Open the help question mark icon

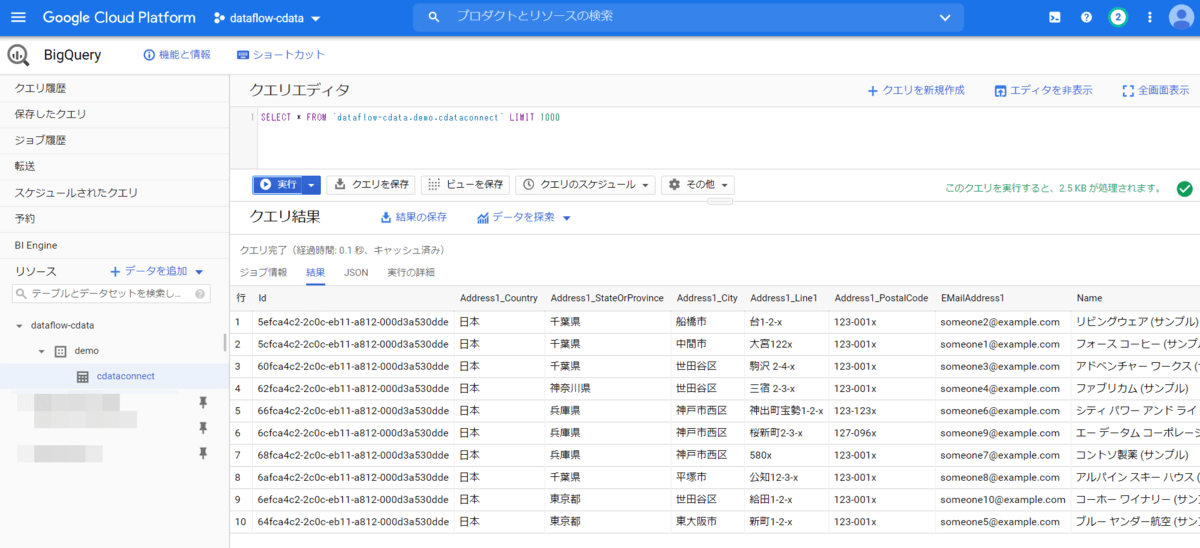[1087, 18]
